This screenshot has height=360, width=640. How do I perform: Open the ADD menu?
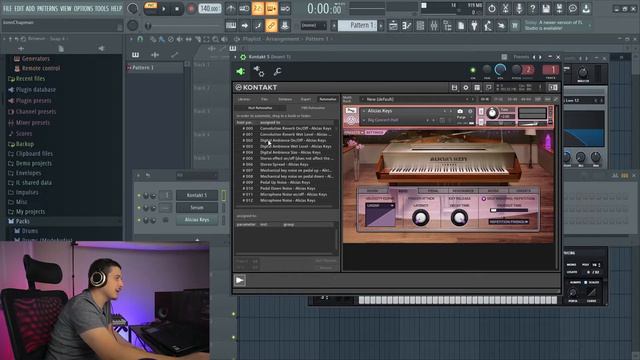pyautogui.click(x=31, y=8)
